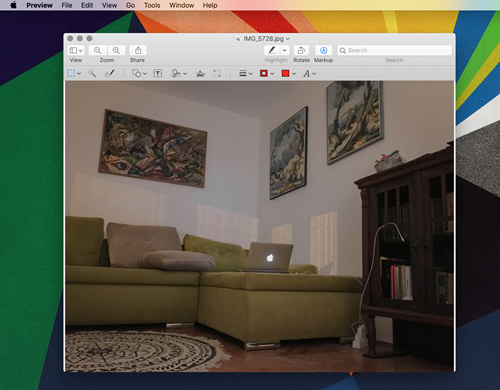Toggle the Markup toolbar off
This screenshot has height=390, width=500.
(323, 50)
